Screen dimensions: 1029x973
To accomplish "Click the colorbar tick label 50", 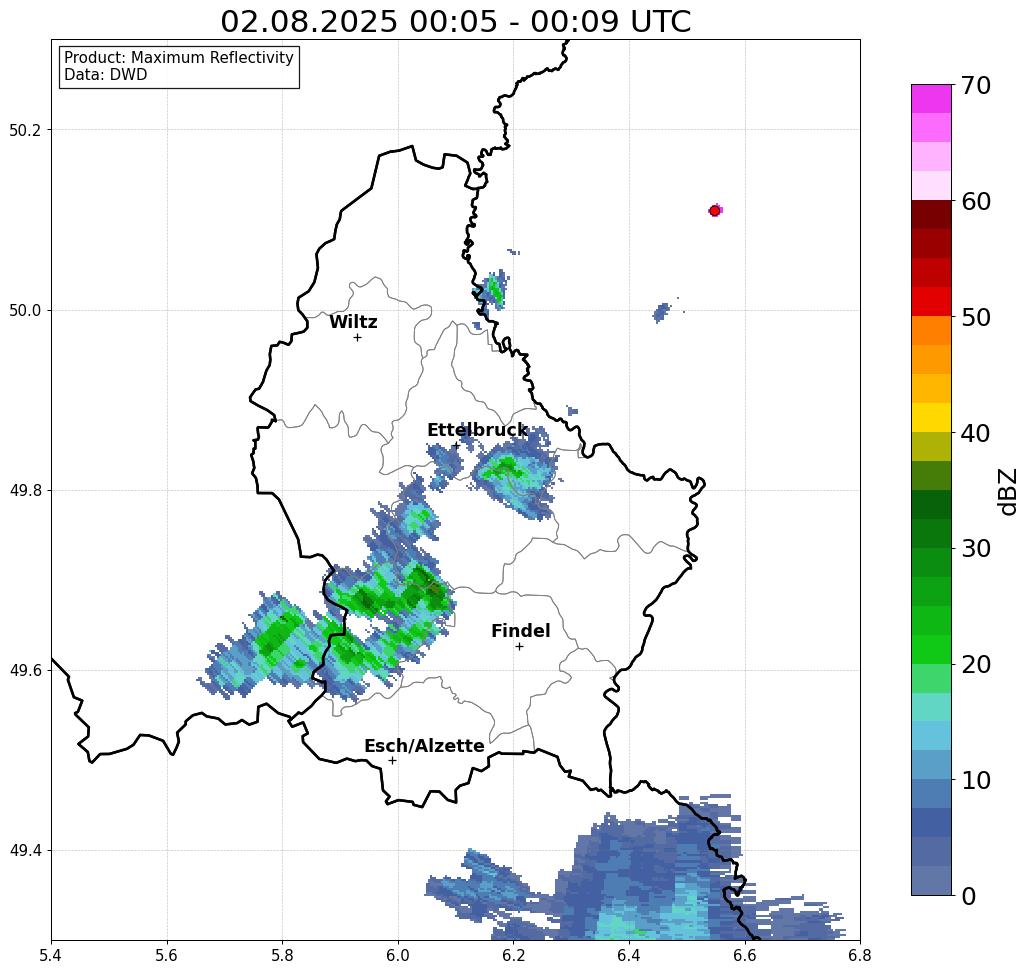I will click(976, 318).
